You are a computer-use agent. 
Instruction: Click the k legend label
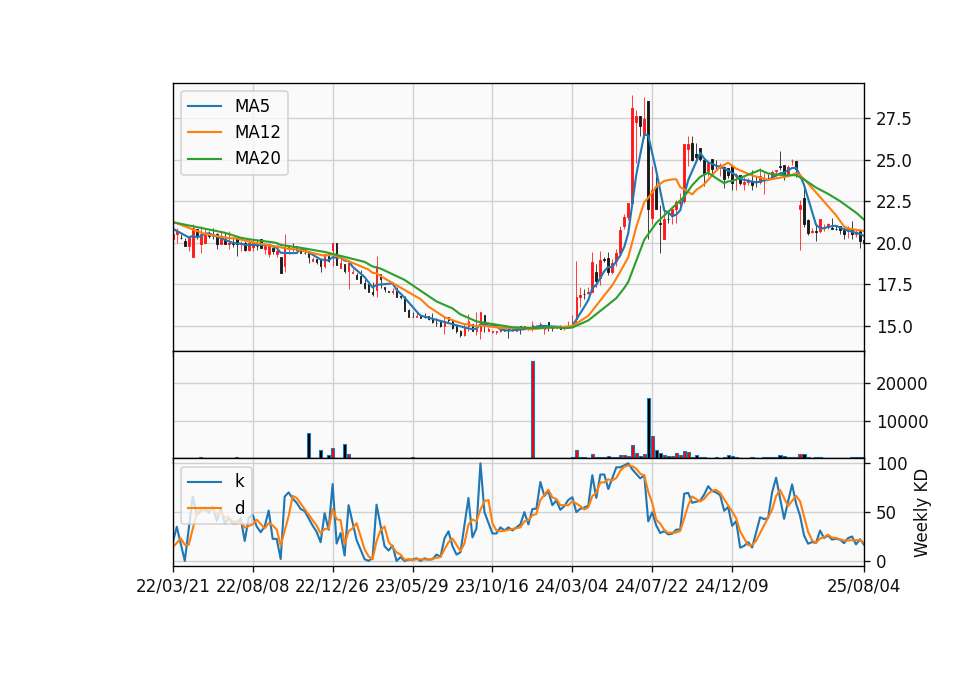coord(239,481)
